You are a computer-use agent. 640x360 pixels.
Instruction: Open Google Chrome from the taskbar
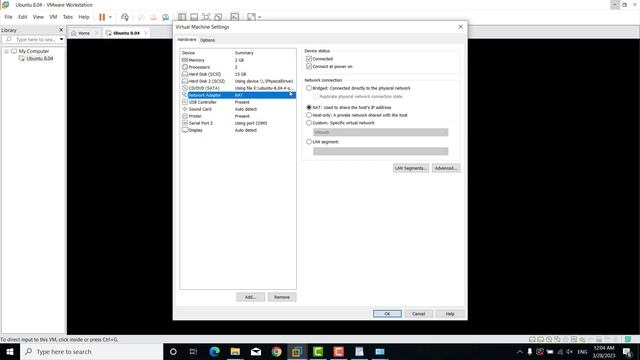click(x=276, y=351)
